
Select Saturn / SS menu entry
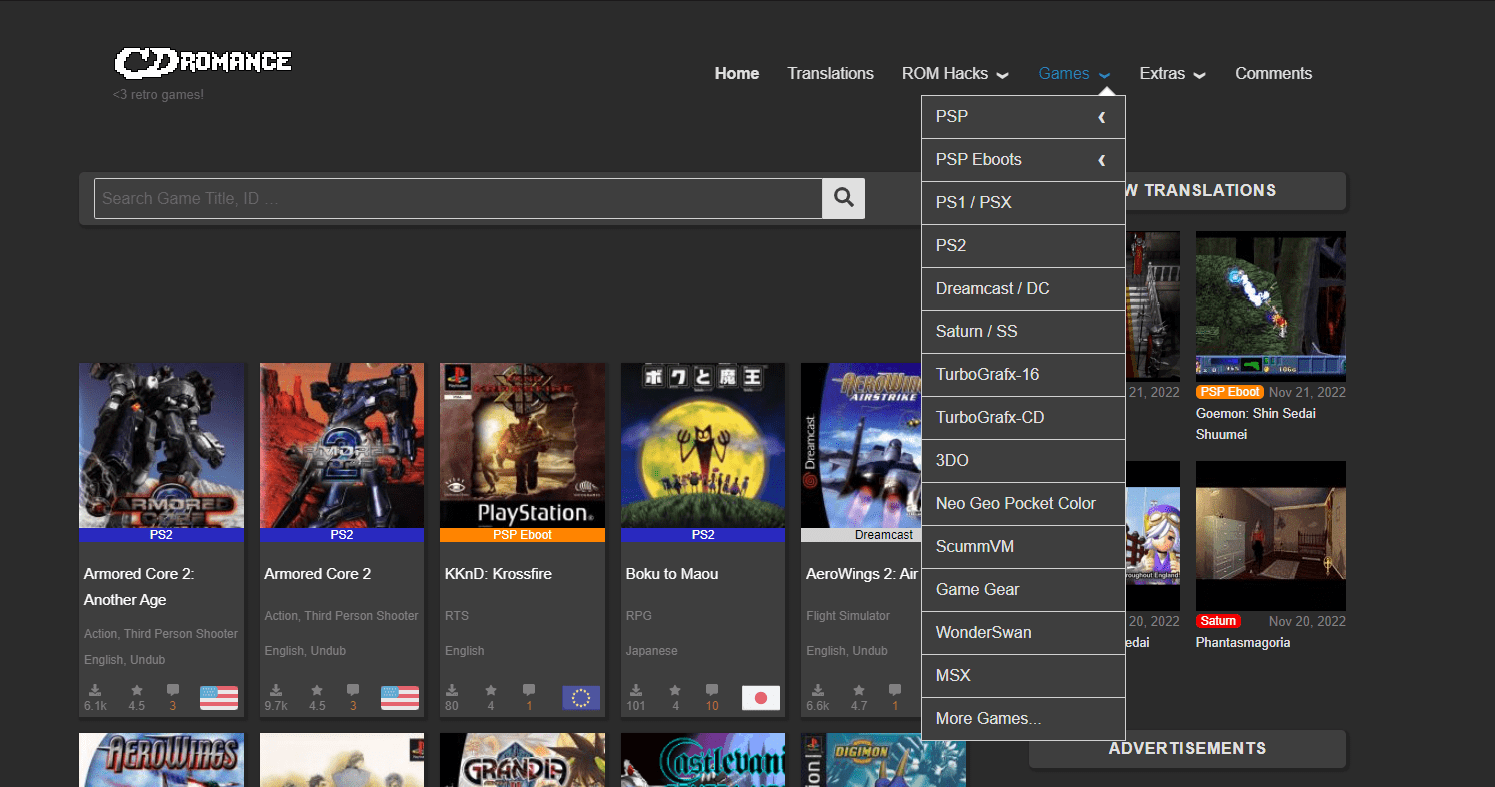[x=1023, y=331]
